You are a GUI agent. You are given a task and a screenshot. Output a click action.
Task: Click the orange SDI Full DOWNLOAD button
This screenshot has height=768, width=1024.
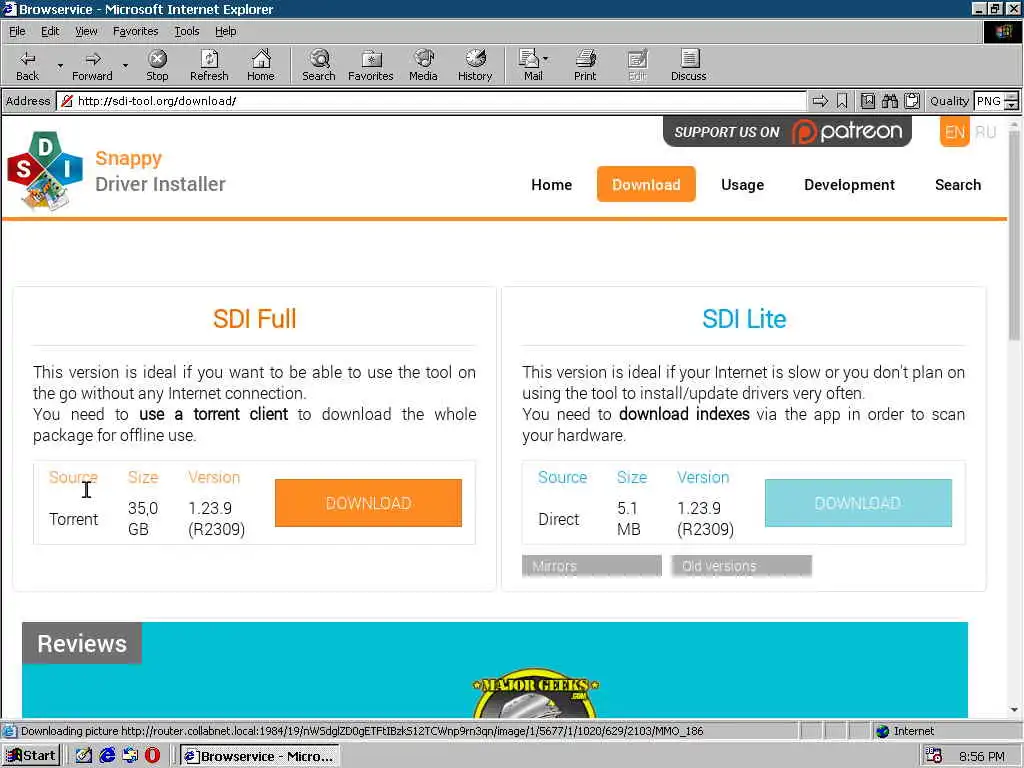(368, 503)
